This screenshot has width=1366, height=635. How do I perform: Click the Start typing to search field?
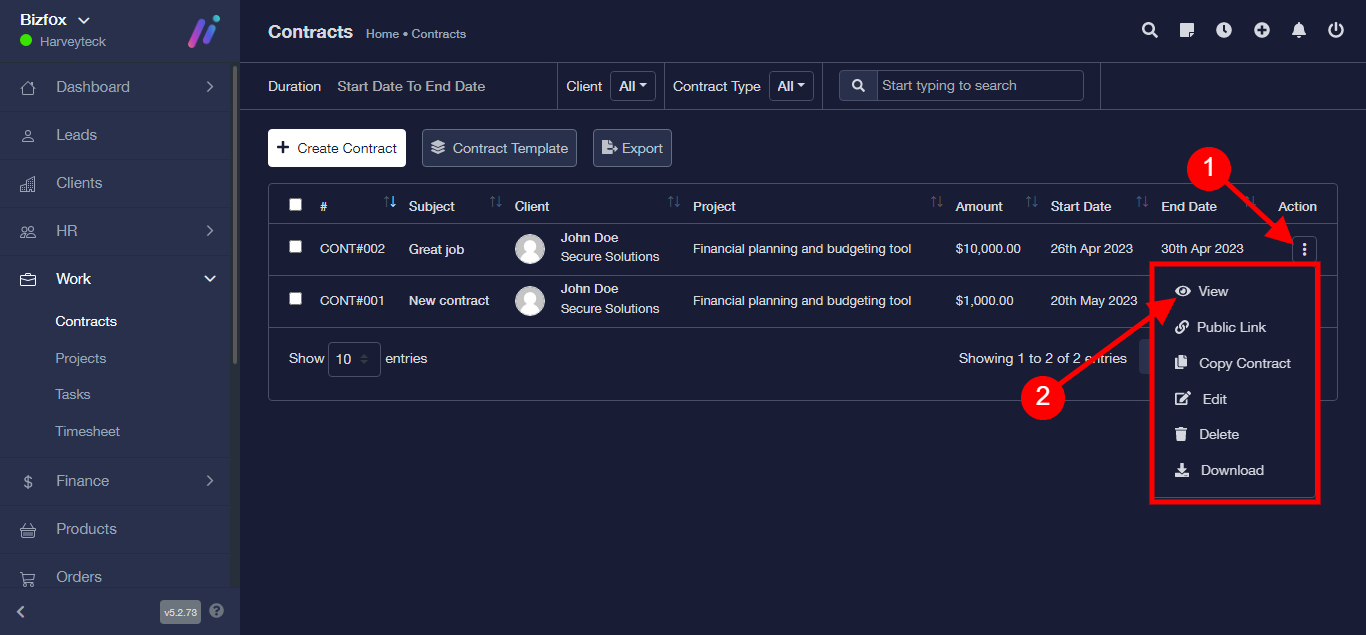tap(979, 86)
